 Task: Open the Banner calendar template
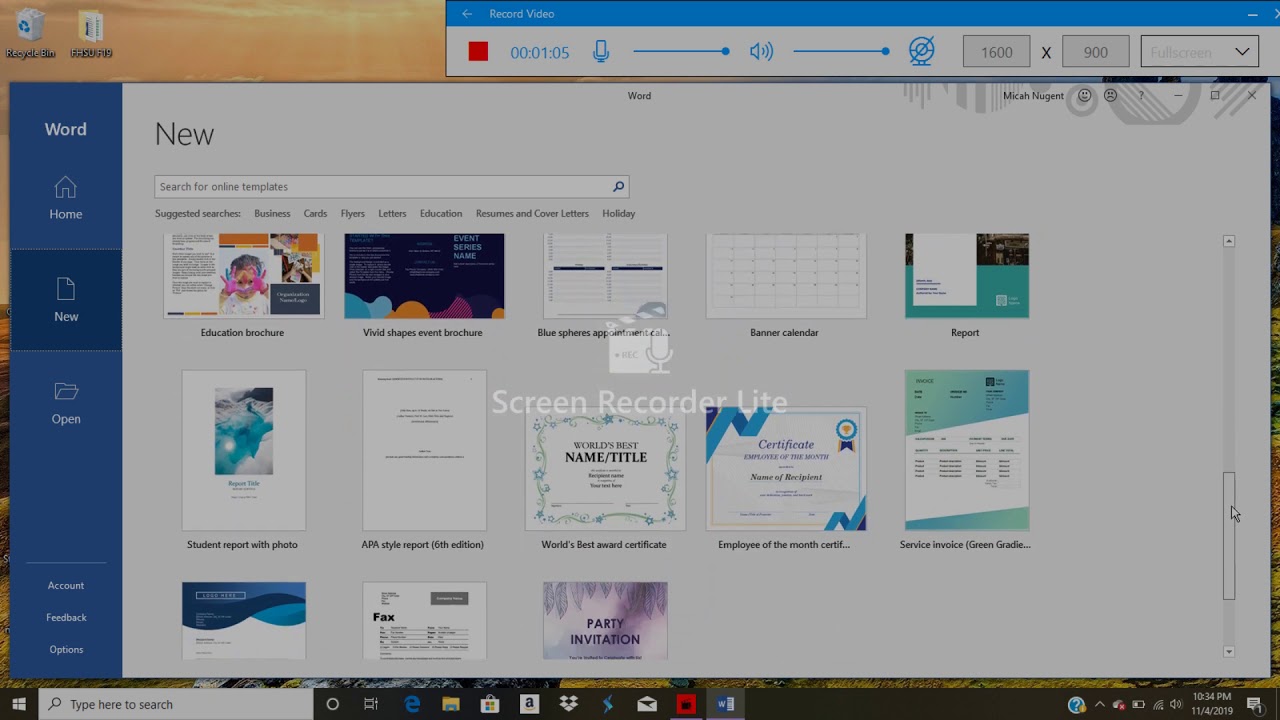click(x=786, y=277)
